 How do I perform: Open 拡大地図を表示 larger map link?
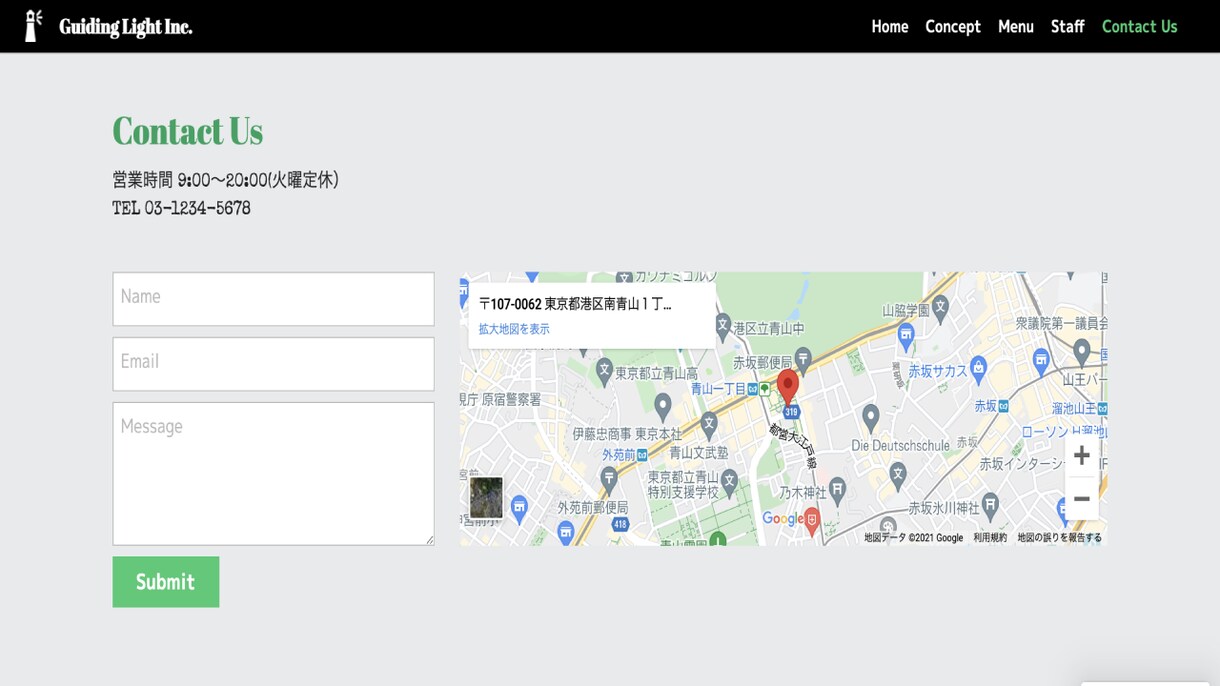click(514, 329)
